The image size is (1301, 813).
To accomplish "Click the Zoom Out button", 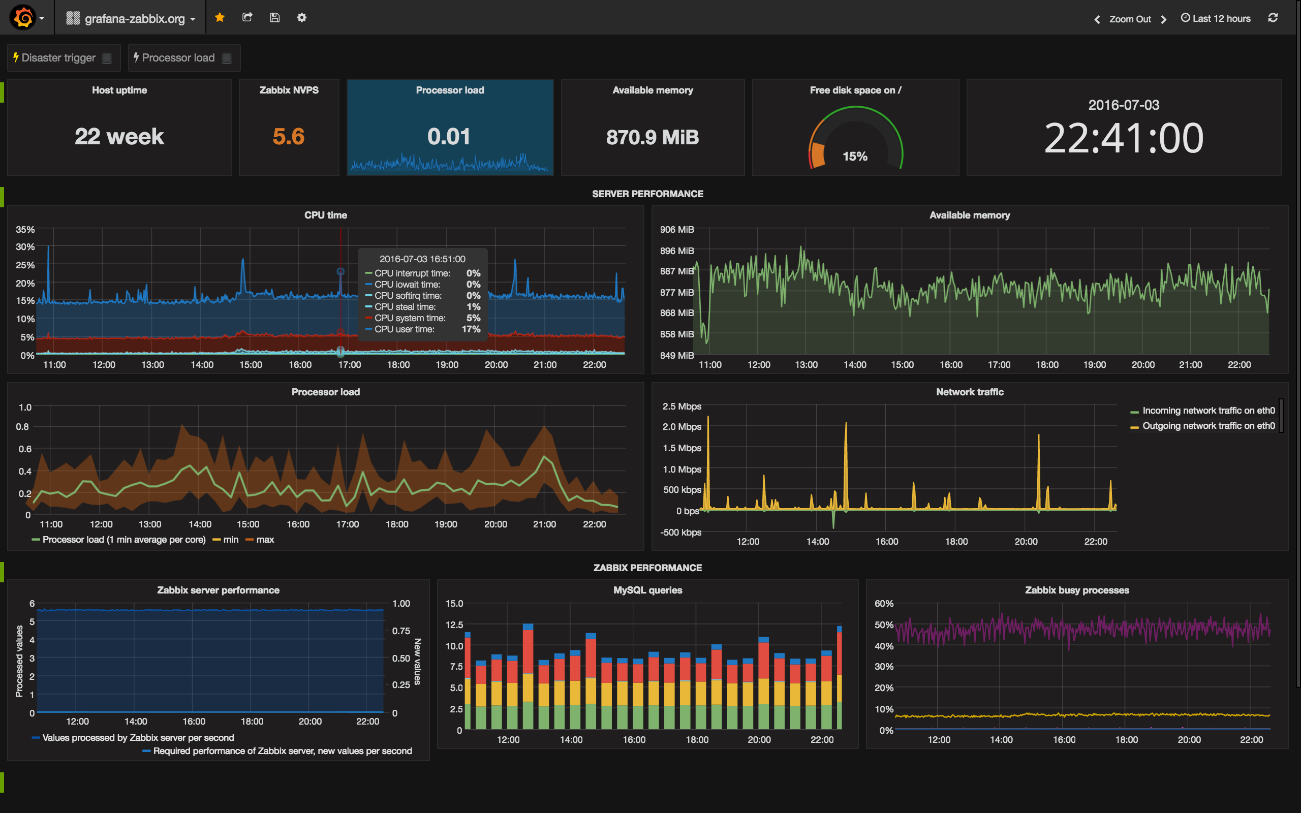I will [x=1130, y=19].
